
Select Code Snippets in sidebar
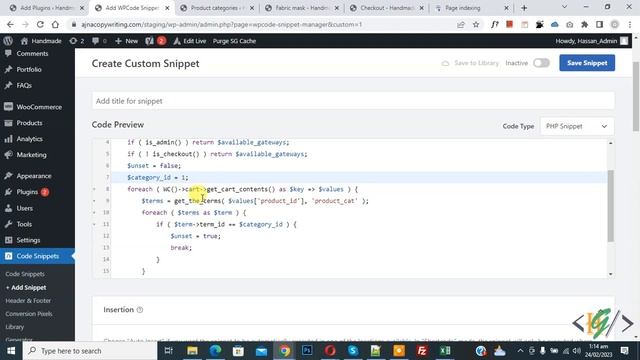point(37,256)
